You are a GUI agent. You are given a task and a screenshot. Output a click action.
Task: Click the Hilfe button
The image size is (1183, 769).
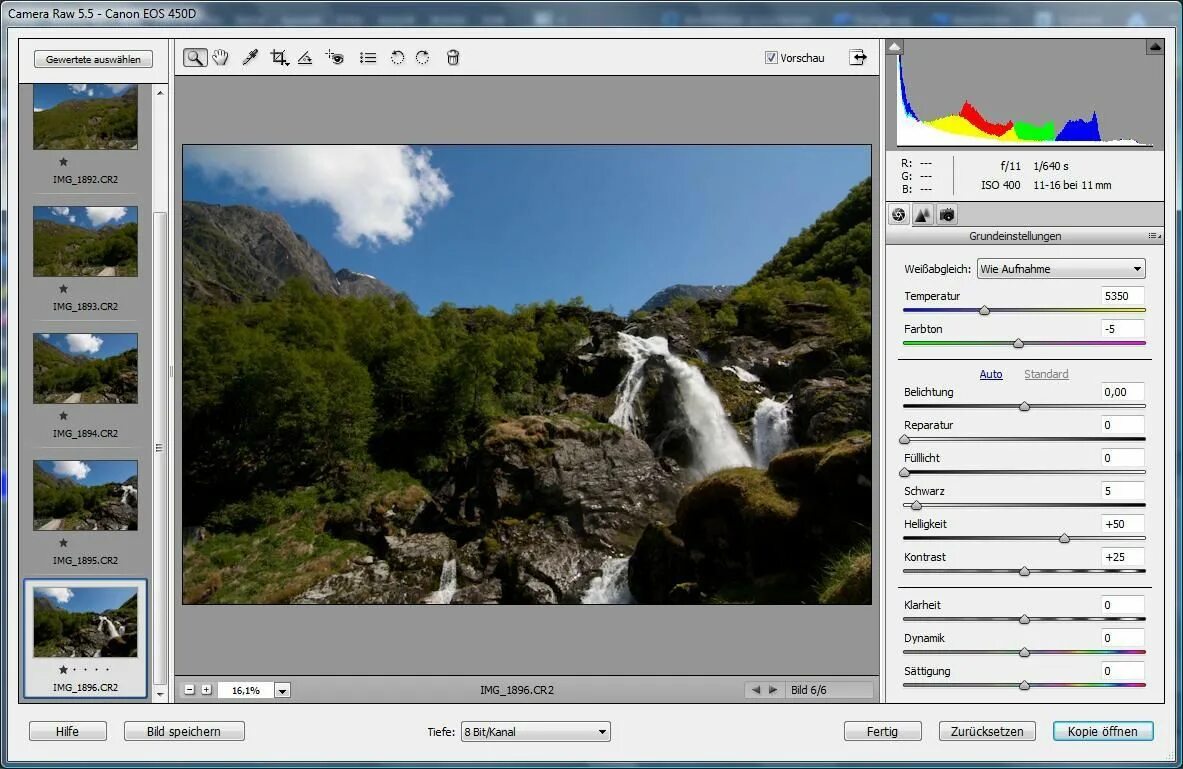click(x=67, y=731)
